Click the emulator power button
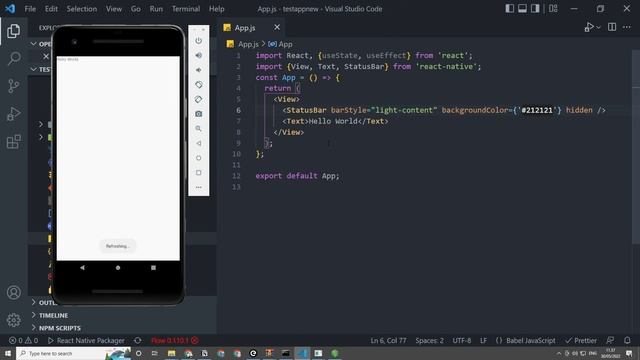 point(198,40)
